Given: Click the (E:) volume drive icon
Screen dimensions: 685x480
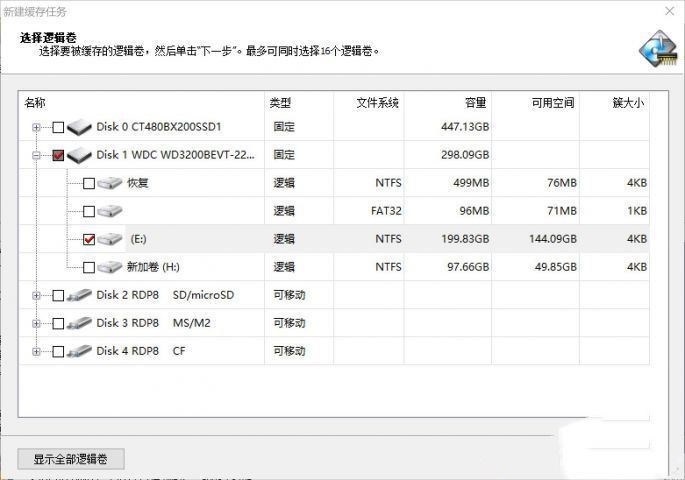Looking at the screenshot, I should 110,239.
